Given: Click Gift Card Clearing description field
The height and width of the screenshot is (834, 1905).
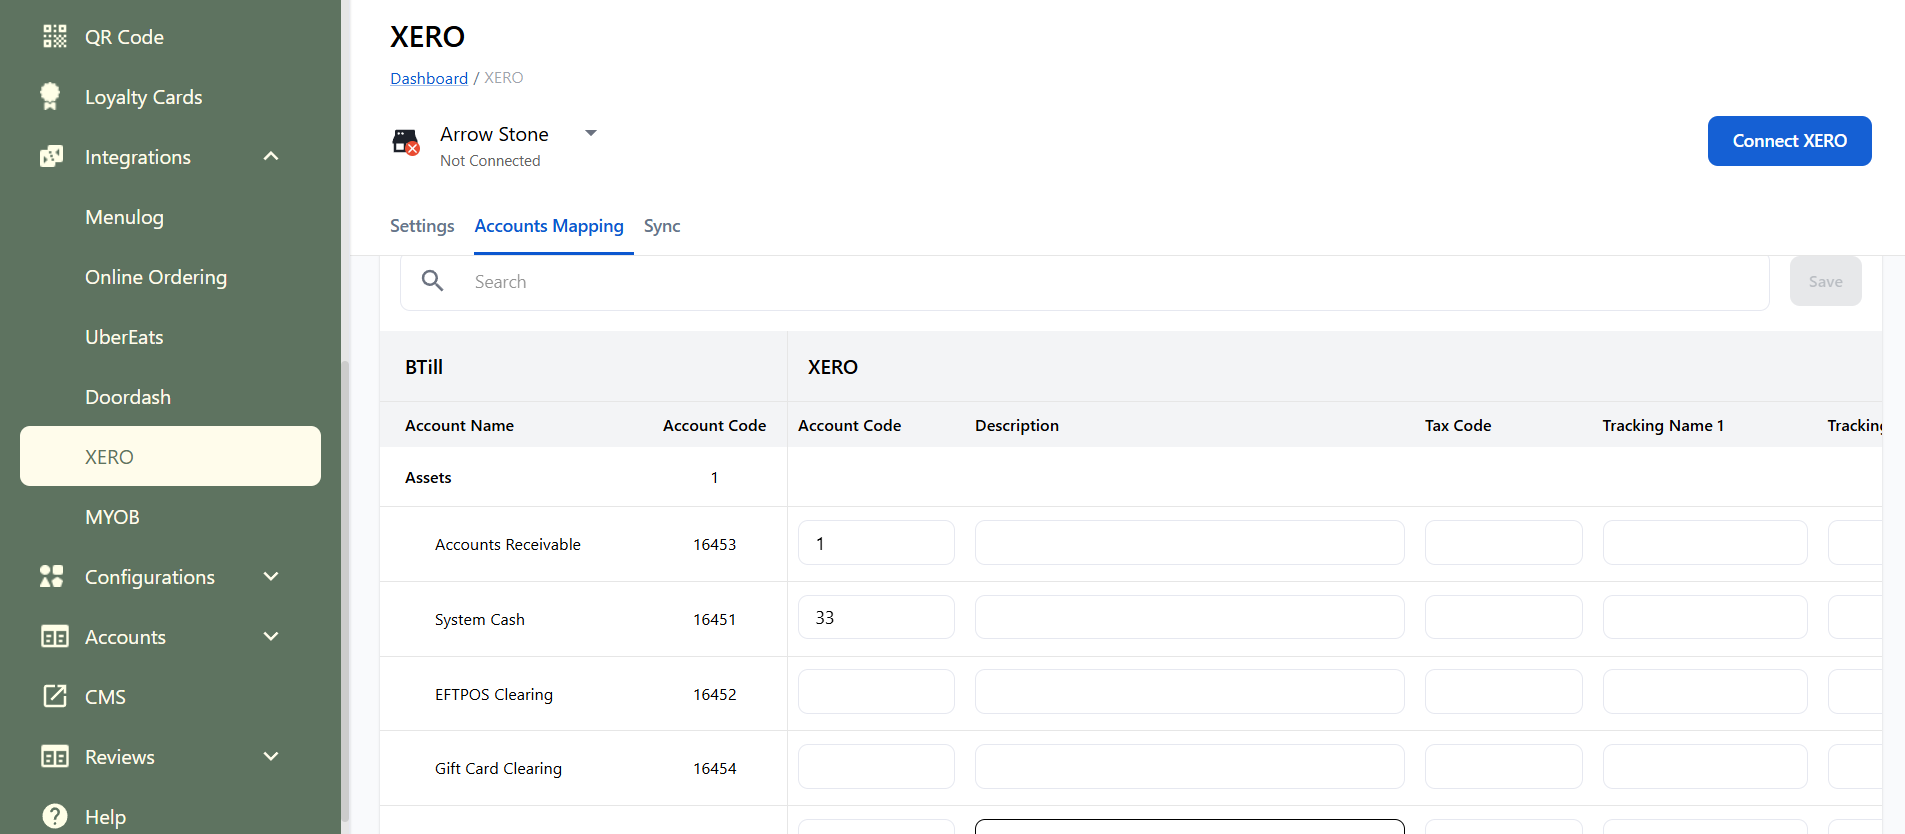Looking at the screenshot, I should [x=1189, y=766].
